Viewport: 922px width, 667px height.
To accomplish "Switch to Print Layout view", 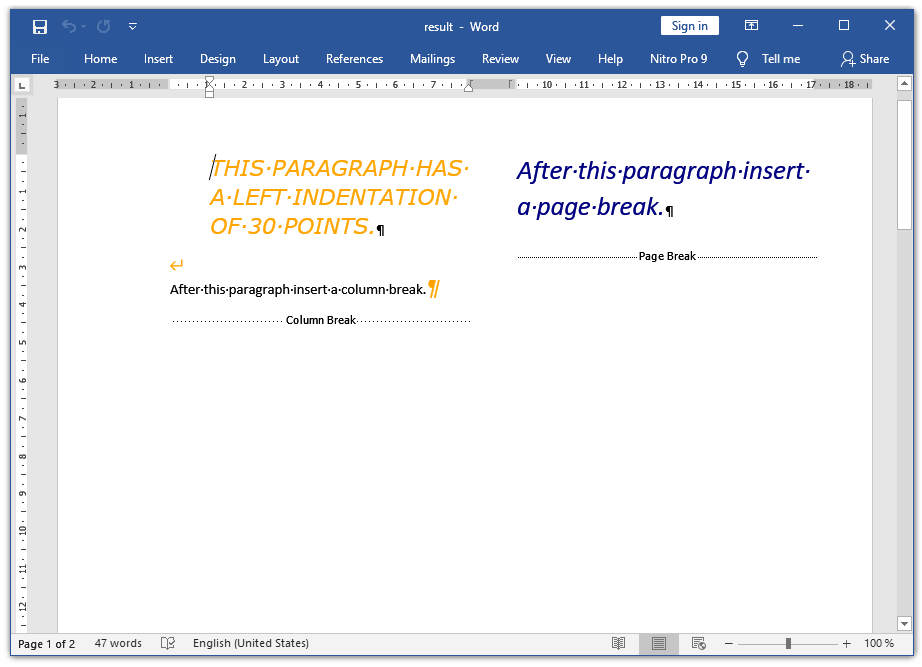I will [x=659, y=644].
